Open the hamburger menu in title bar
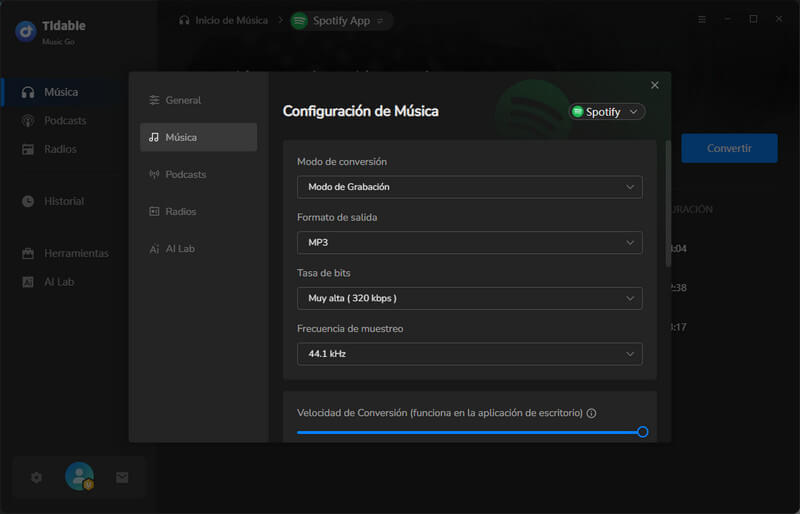This screenshot has height=514, width=800. 702,19
